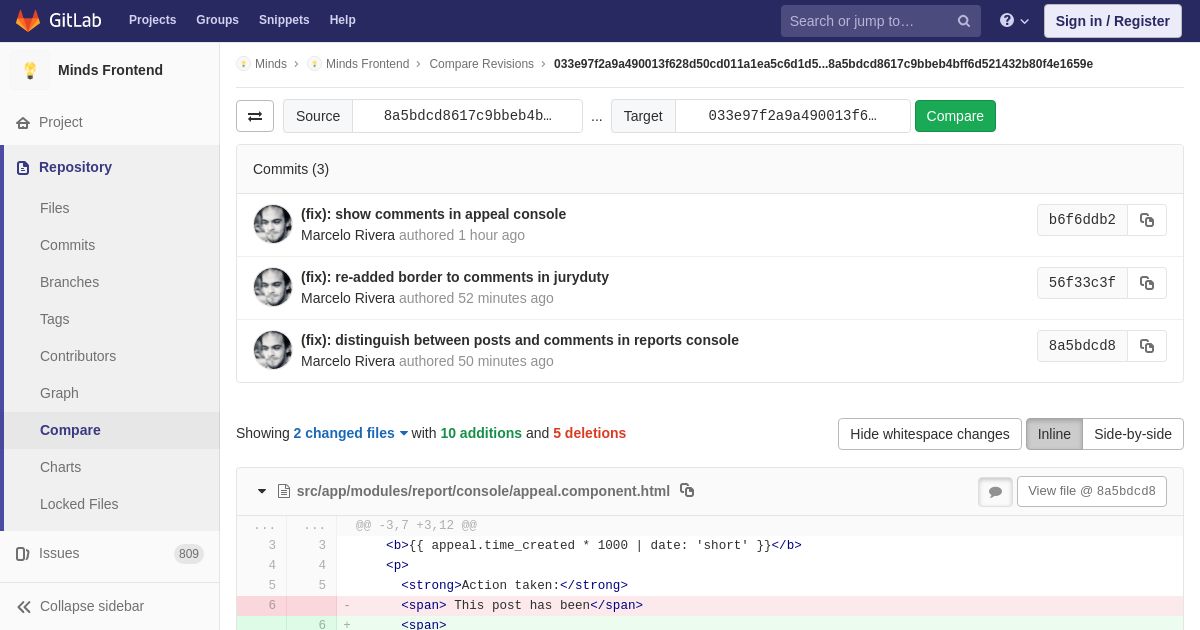1200x630 pixels.
Task: Focus the Search or jump to field
Action: (881, 21)
